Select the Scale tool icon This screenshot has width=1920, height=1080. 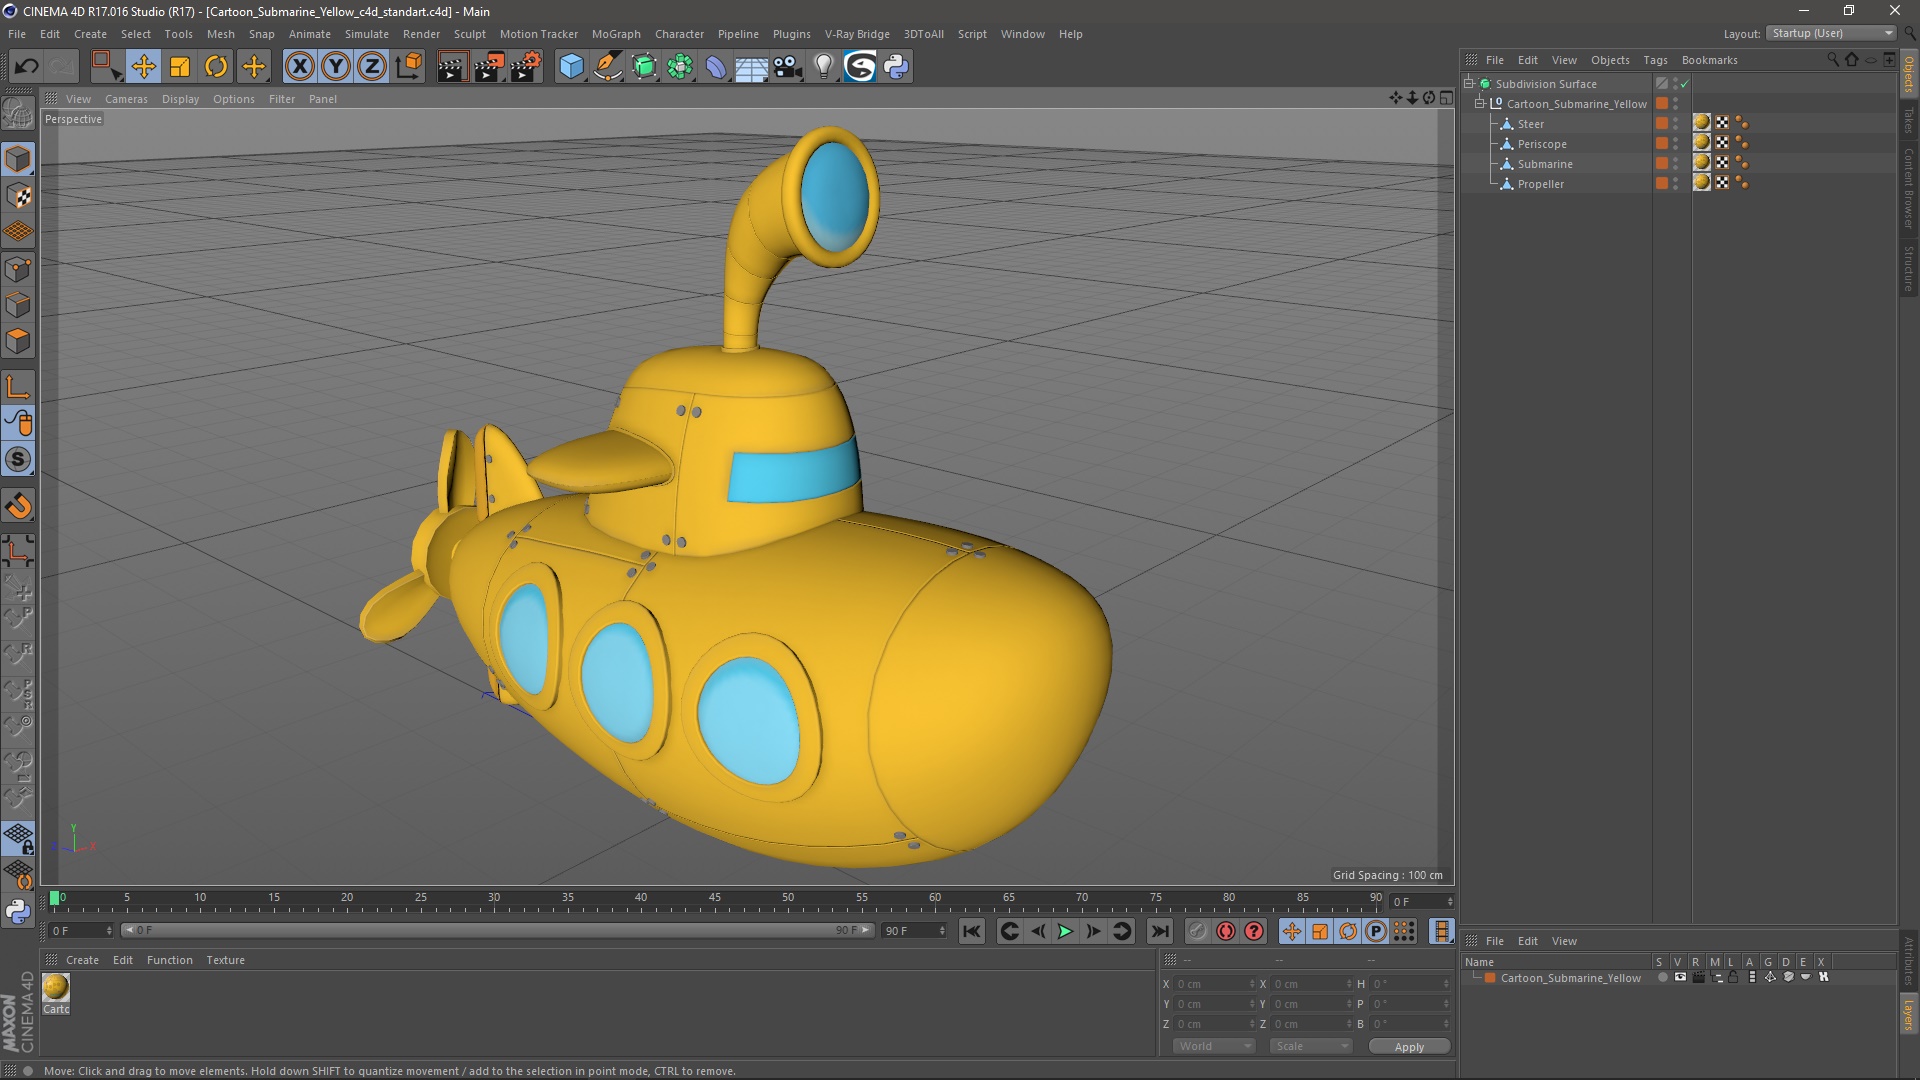point(180,67)
